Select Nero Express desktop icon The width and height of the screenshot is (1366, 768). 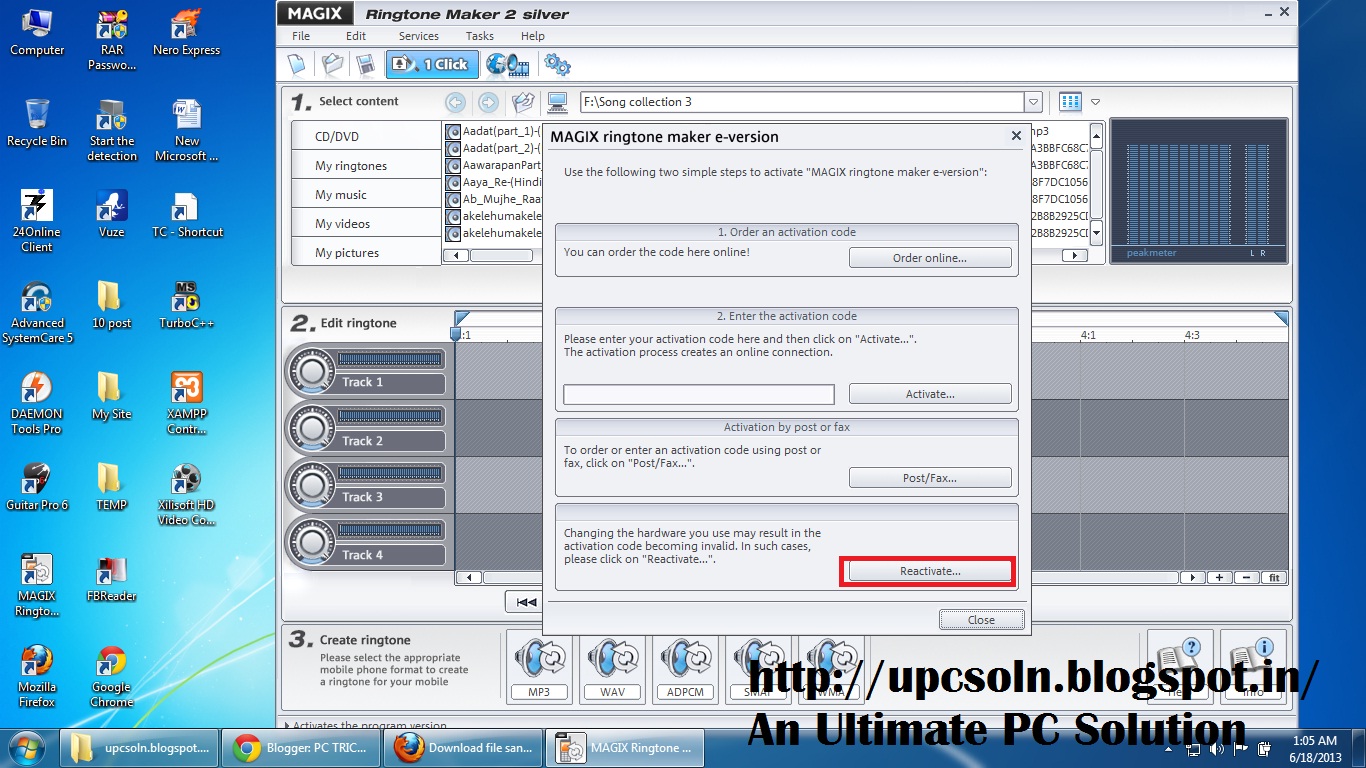click(186, 34)
